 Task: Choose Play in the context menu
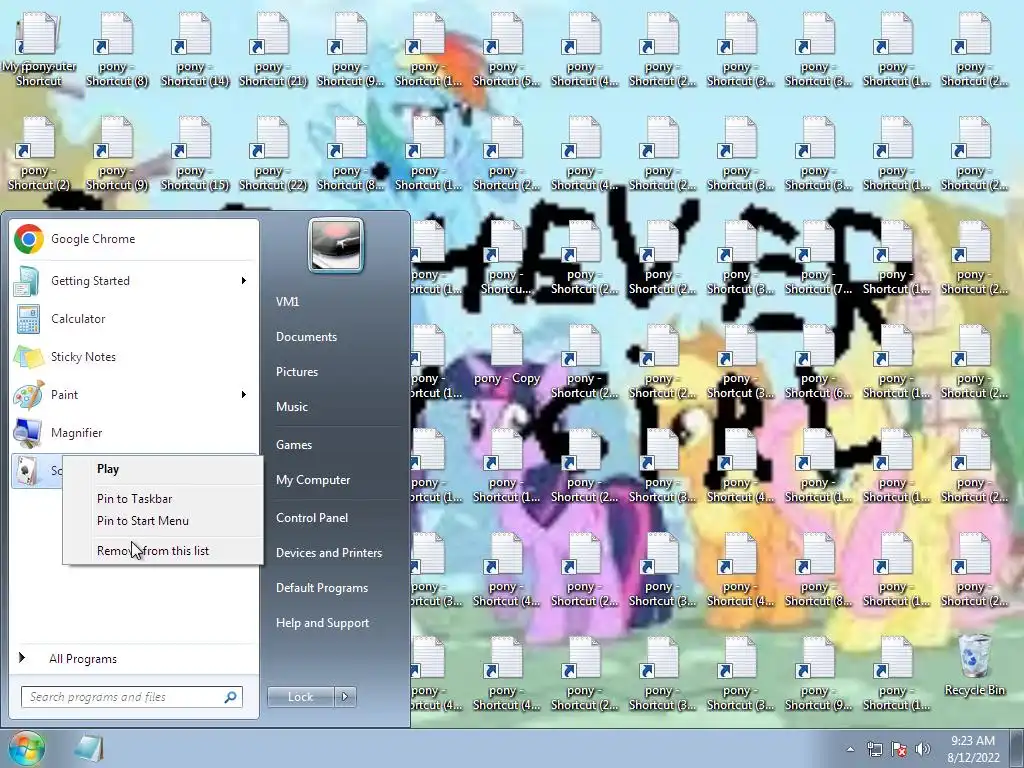coord(163,469)
